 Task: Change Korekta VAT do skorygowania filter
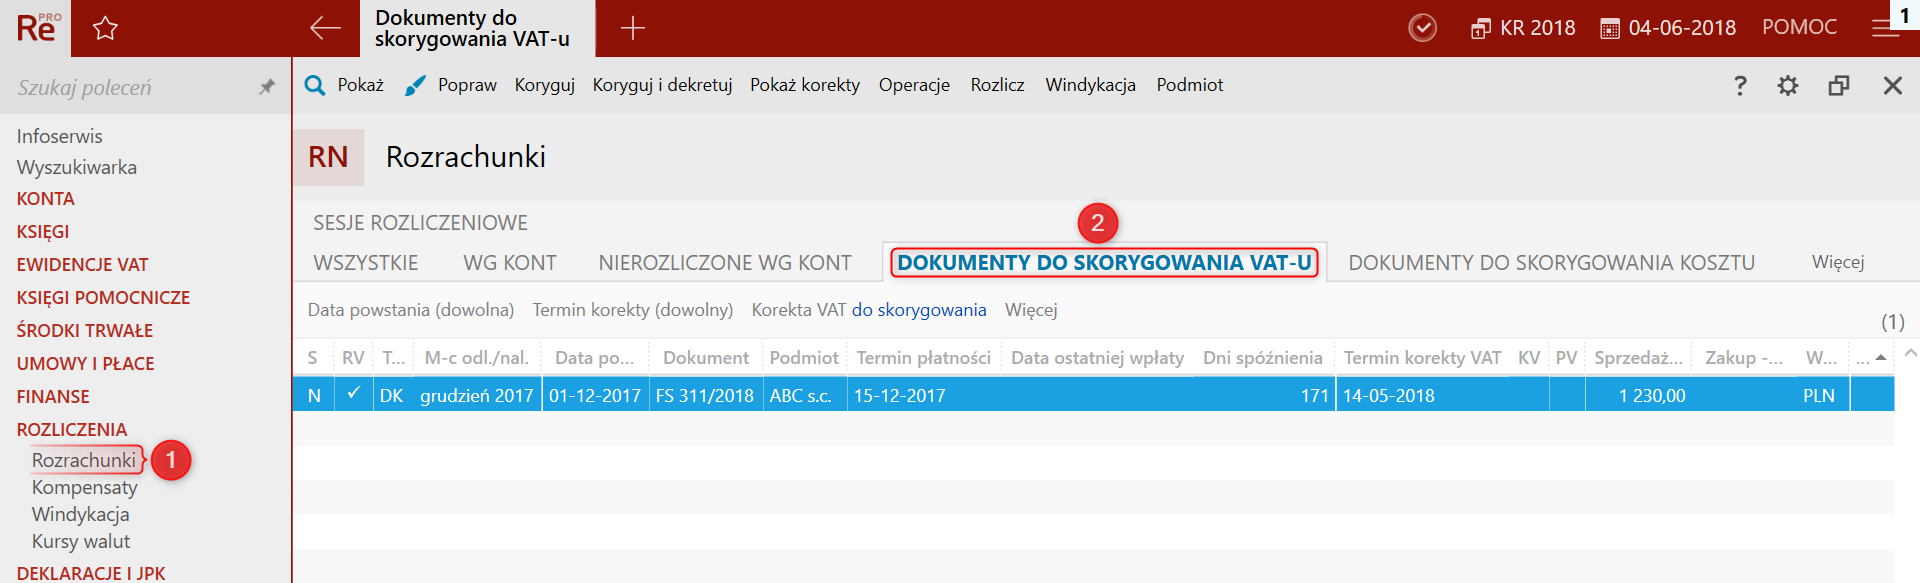point(919,310)
